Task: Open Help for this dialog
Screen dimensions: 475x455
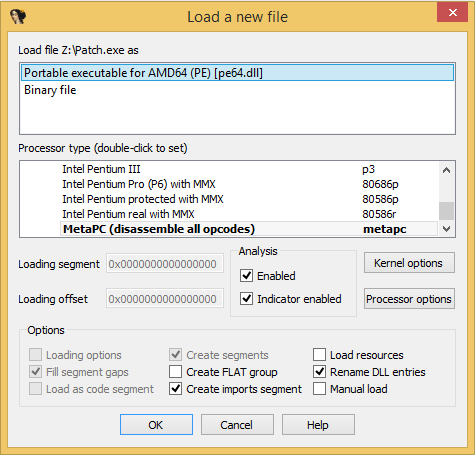Action: click(318, 425)
